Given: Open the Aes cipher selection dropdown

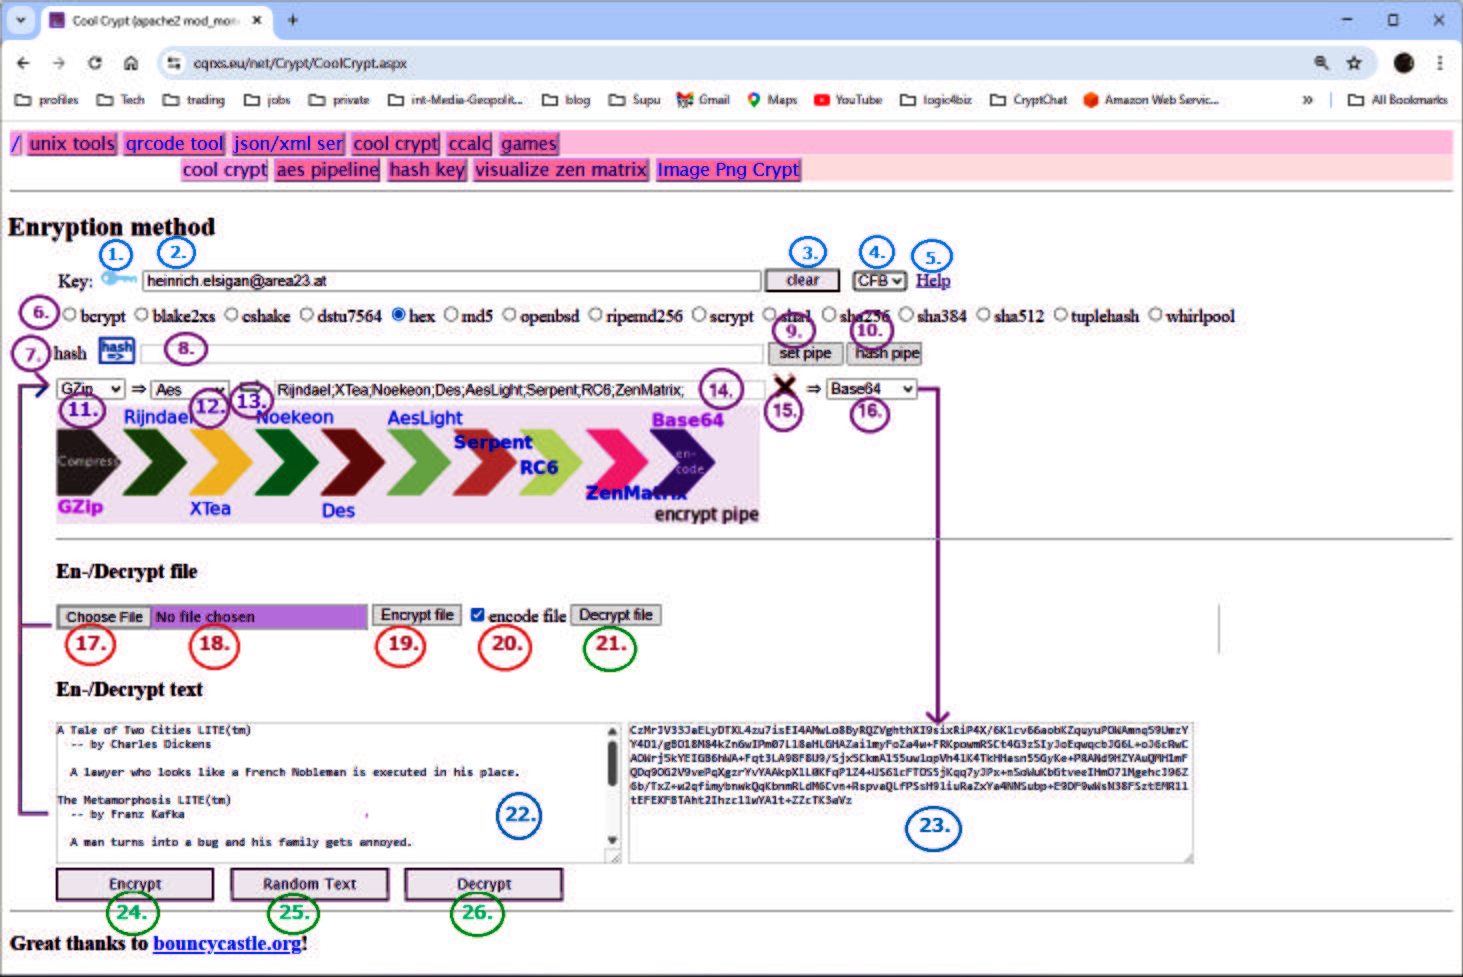Looking at the screenshot, I should click(189, 389).
